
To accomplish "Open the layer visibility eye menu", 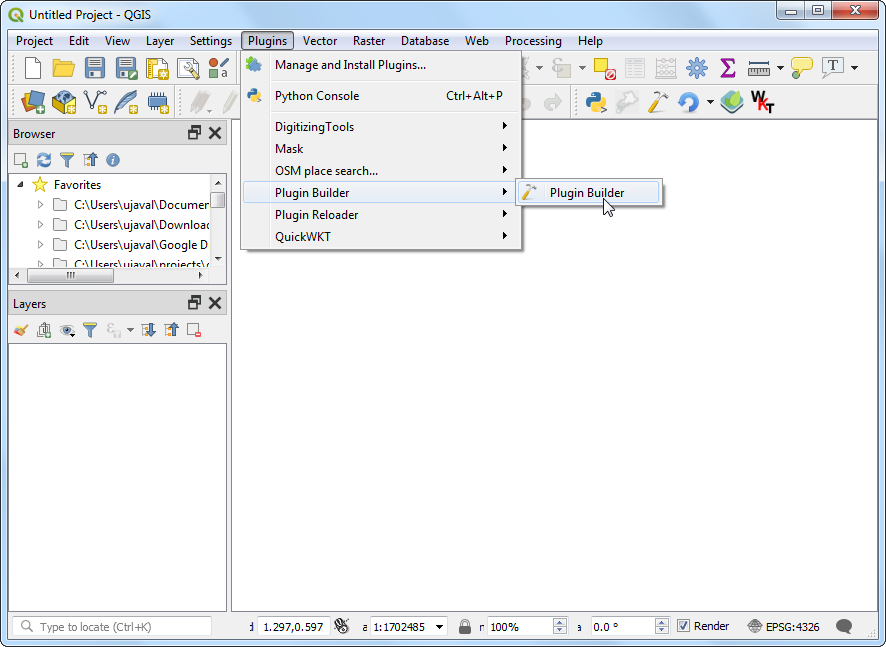I will tap(67, 330).
